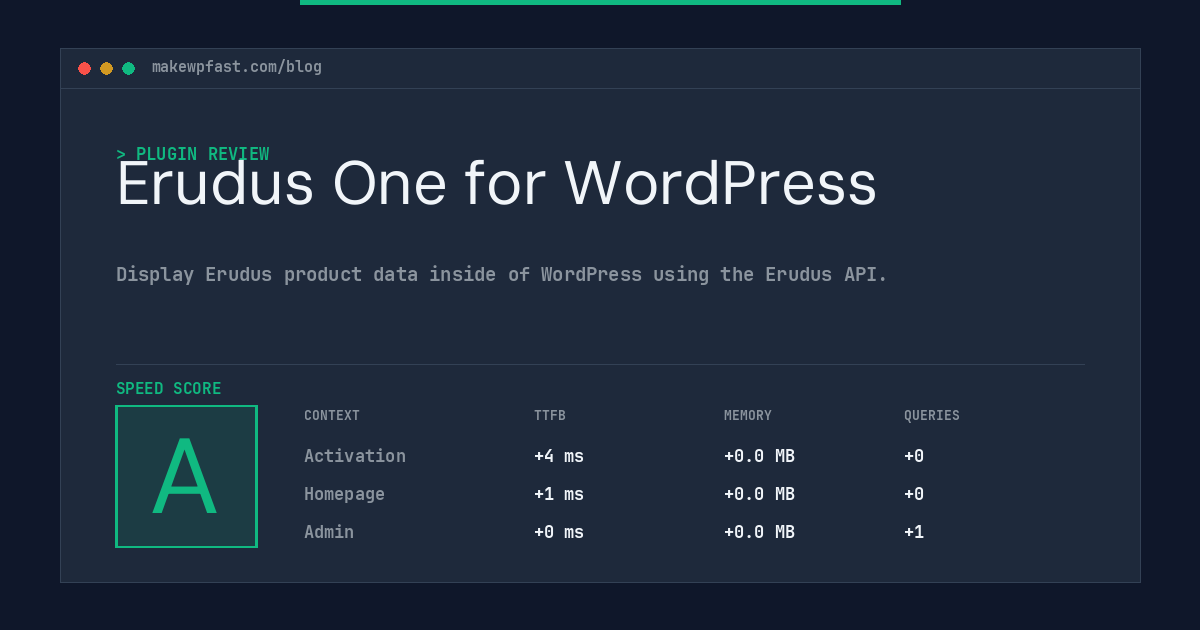Screen dimensions: 1200x630
Task: Click the makewpfast.com/blog address text
Action: click(x=237, y=67)
